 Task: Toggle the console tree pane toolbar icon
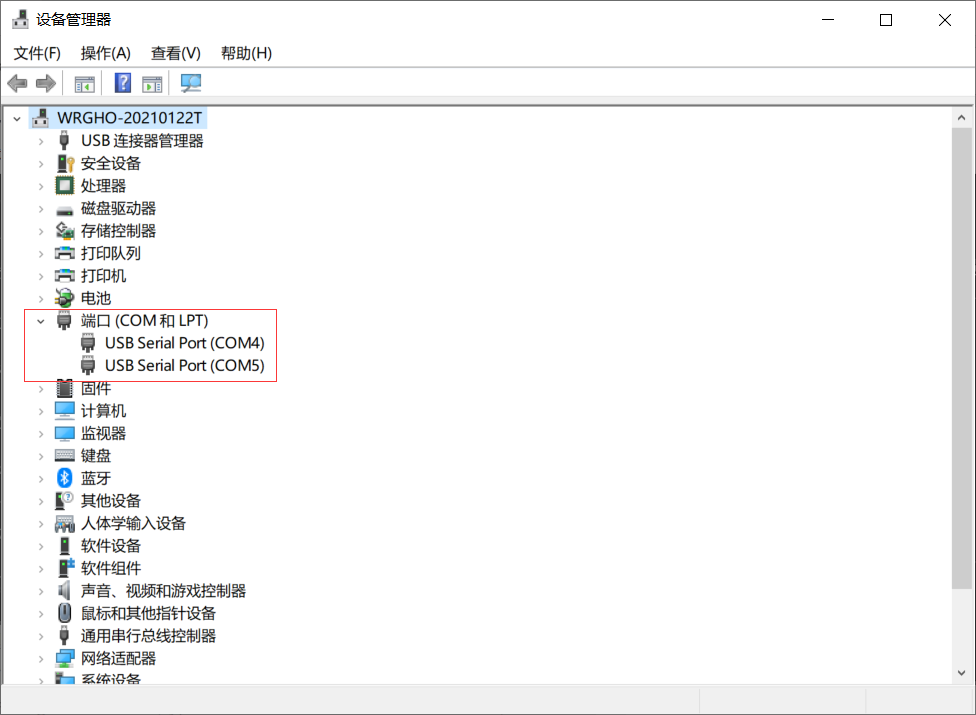(84, 83)
